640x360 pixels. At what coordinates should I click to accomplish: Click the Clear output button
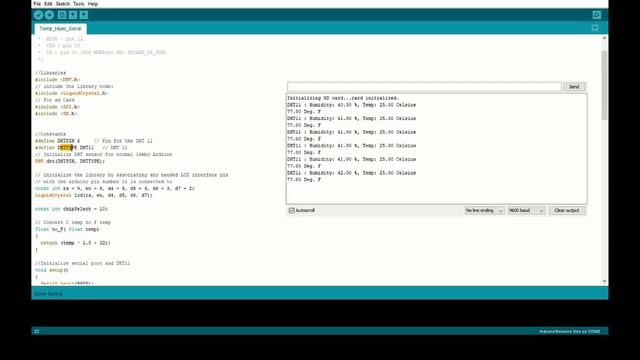tap(567, 211)
